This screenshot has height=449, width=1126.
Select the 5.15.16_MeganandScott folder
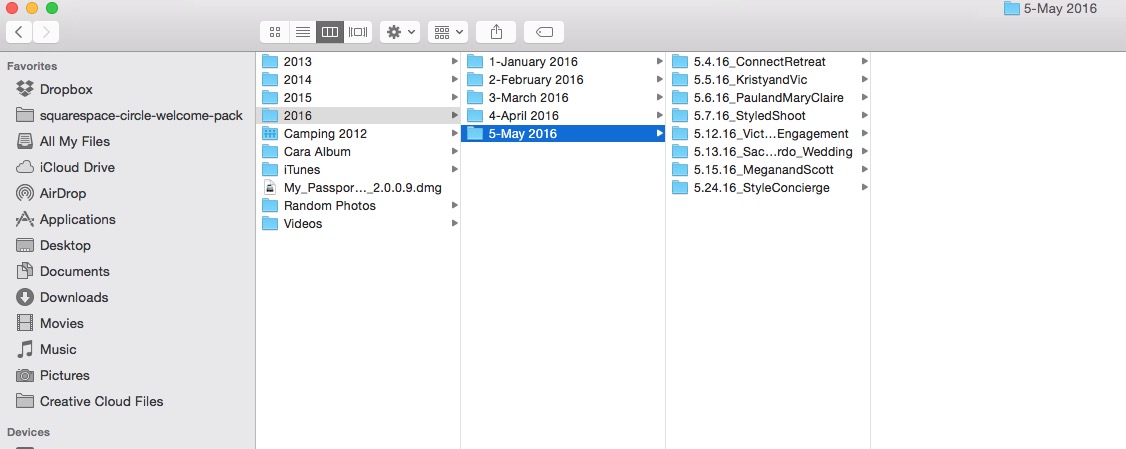pyautogui.click(x=768, y=170)
